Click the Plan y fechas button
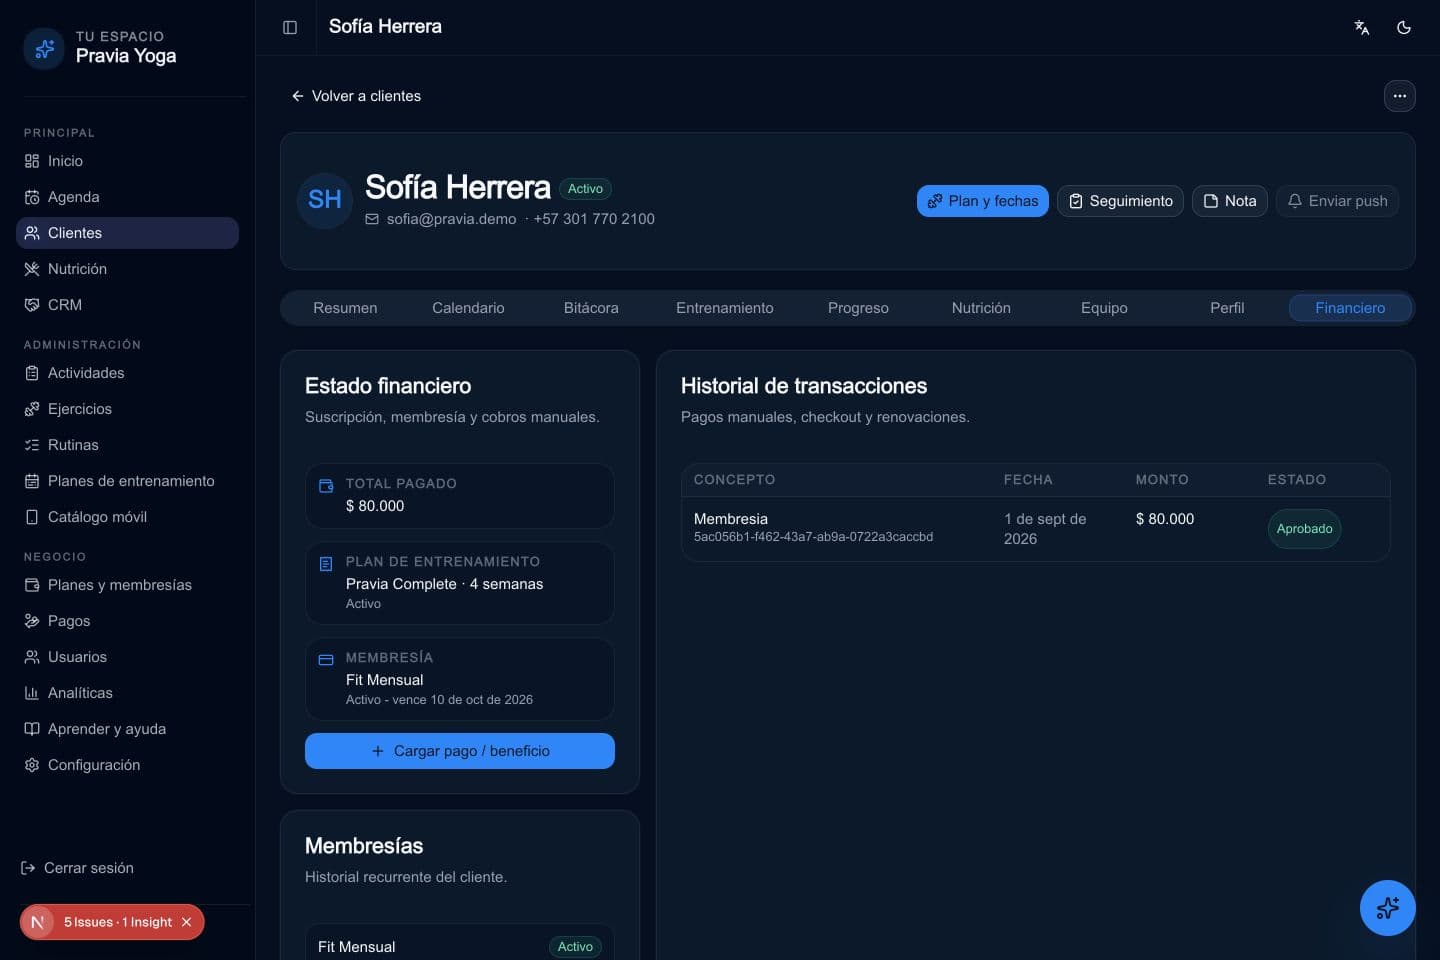 983,201
